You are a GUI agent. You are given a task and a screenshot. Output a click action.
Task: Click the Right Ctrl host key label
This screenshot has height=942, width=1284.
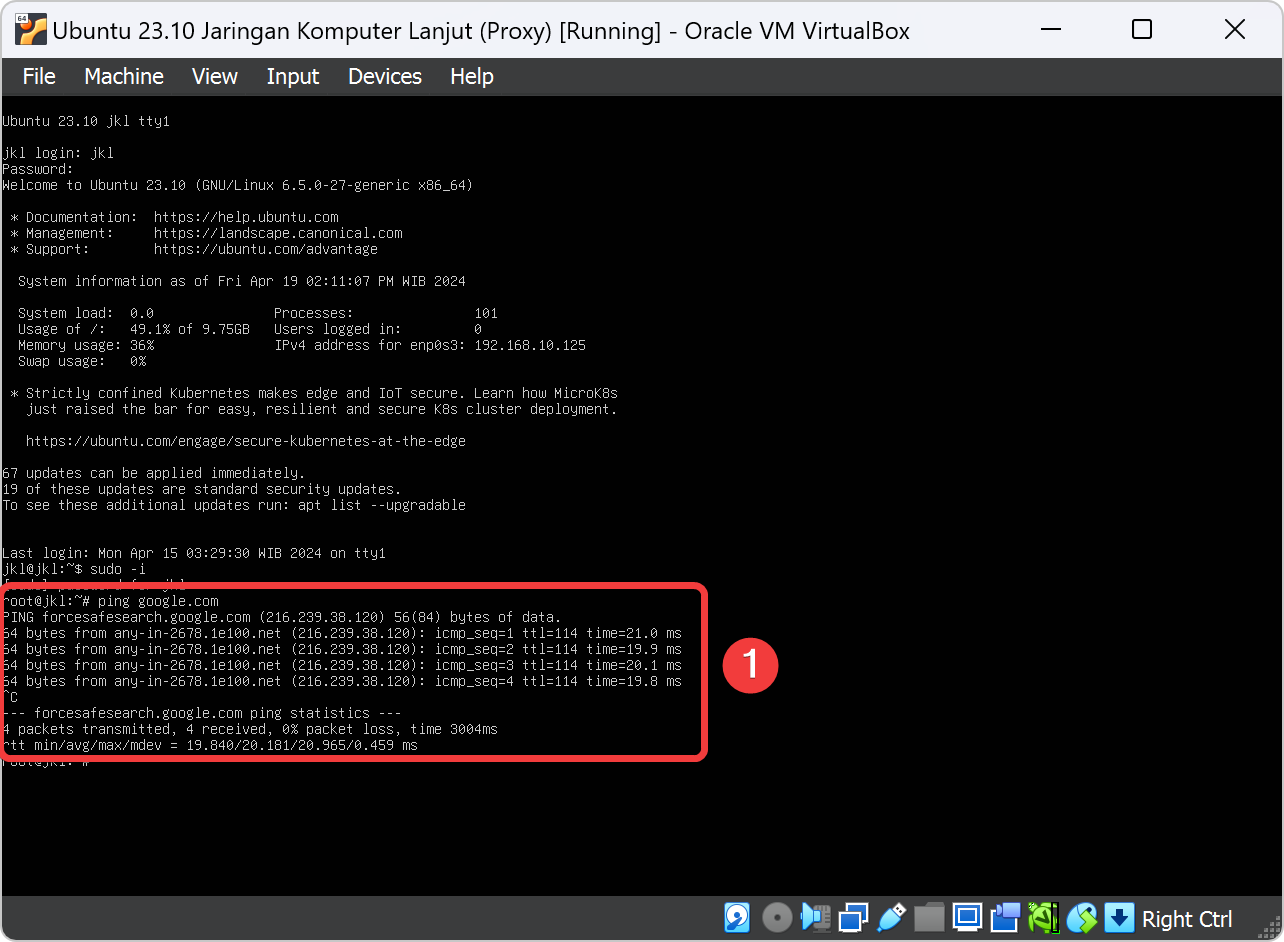[1187, 919]
